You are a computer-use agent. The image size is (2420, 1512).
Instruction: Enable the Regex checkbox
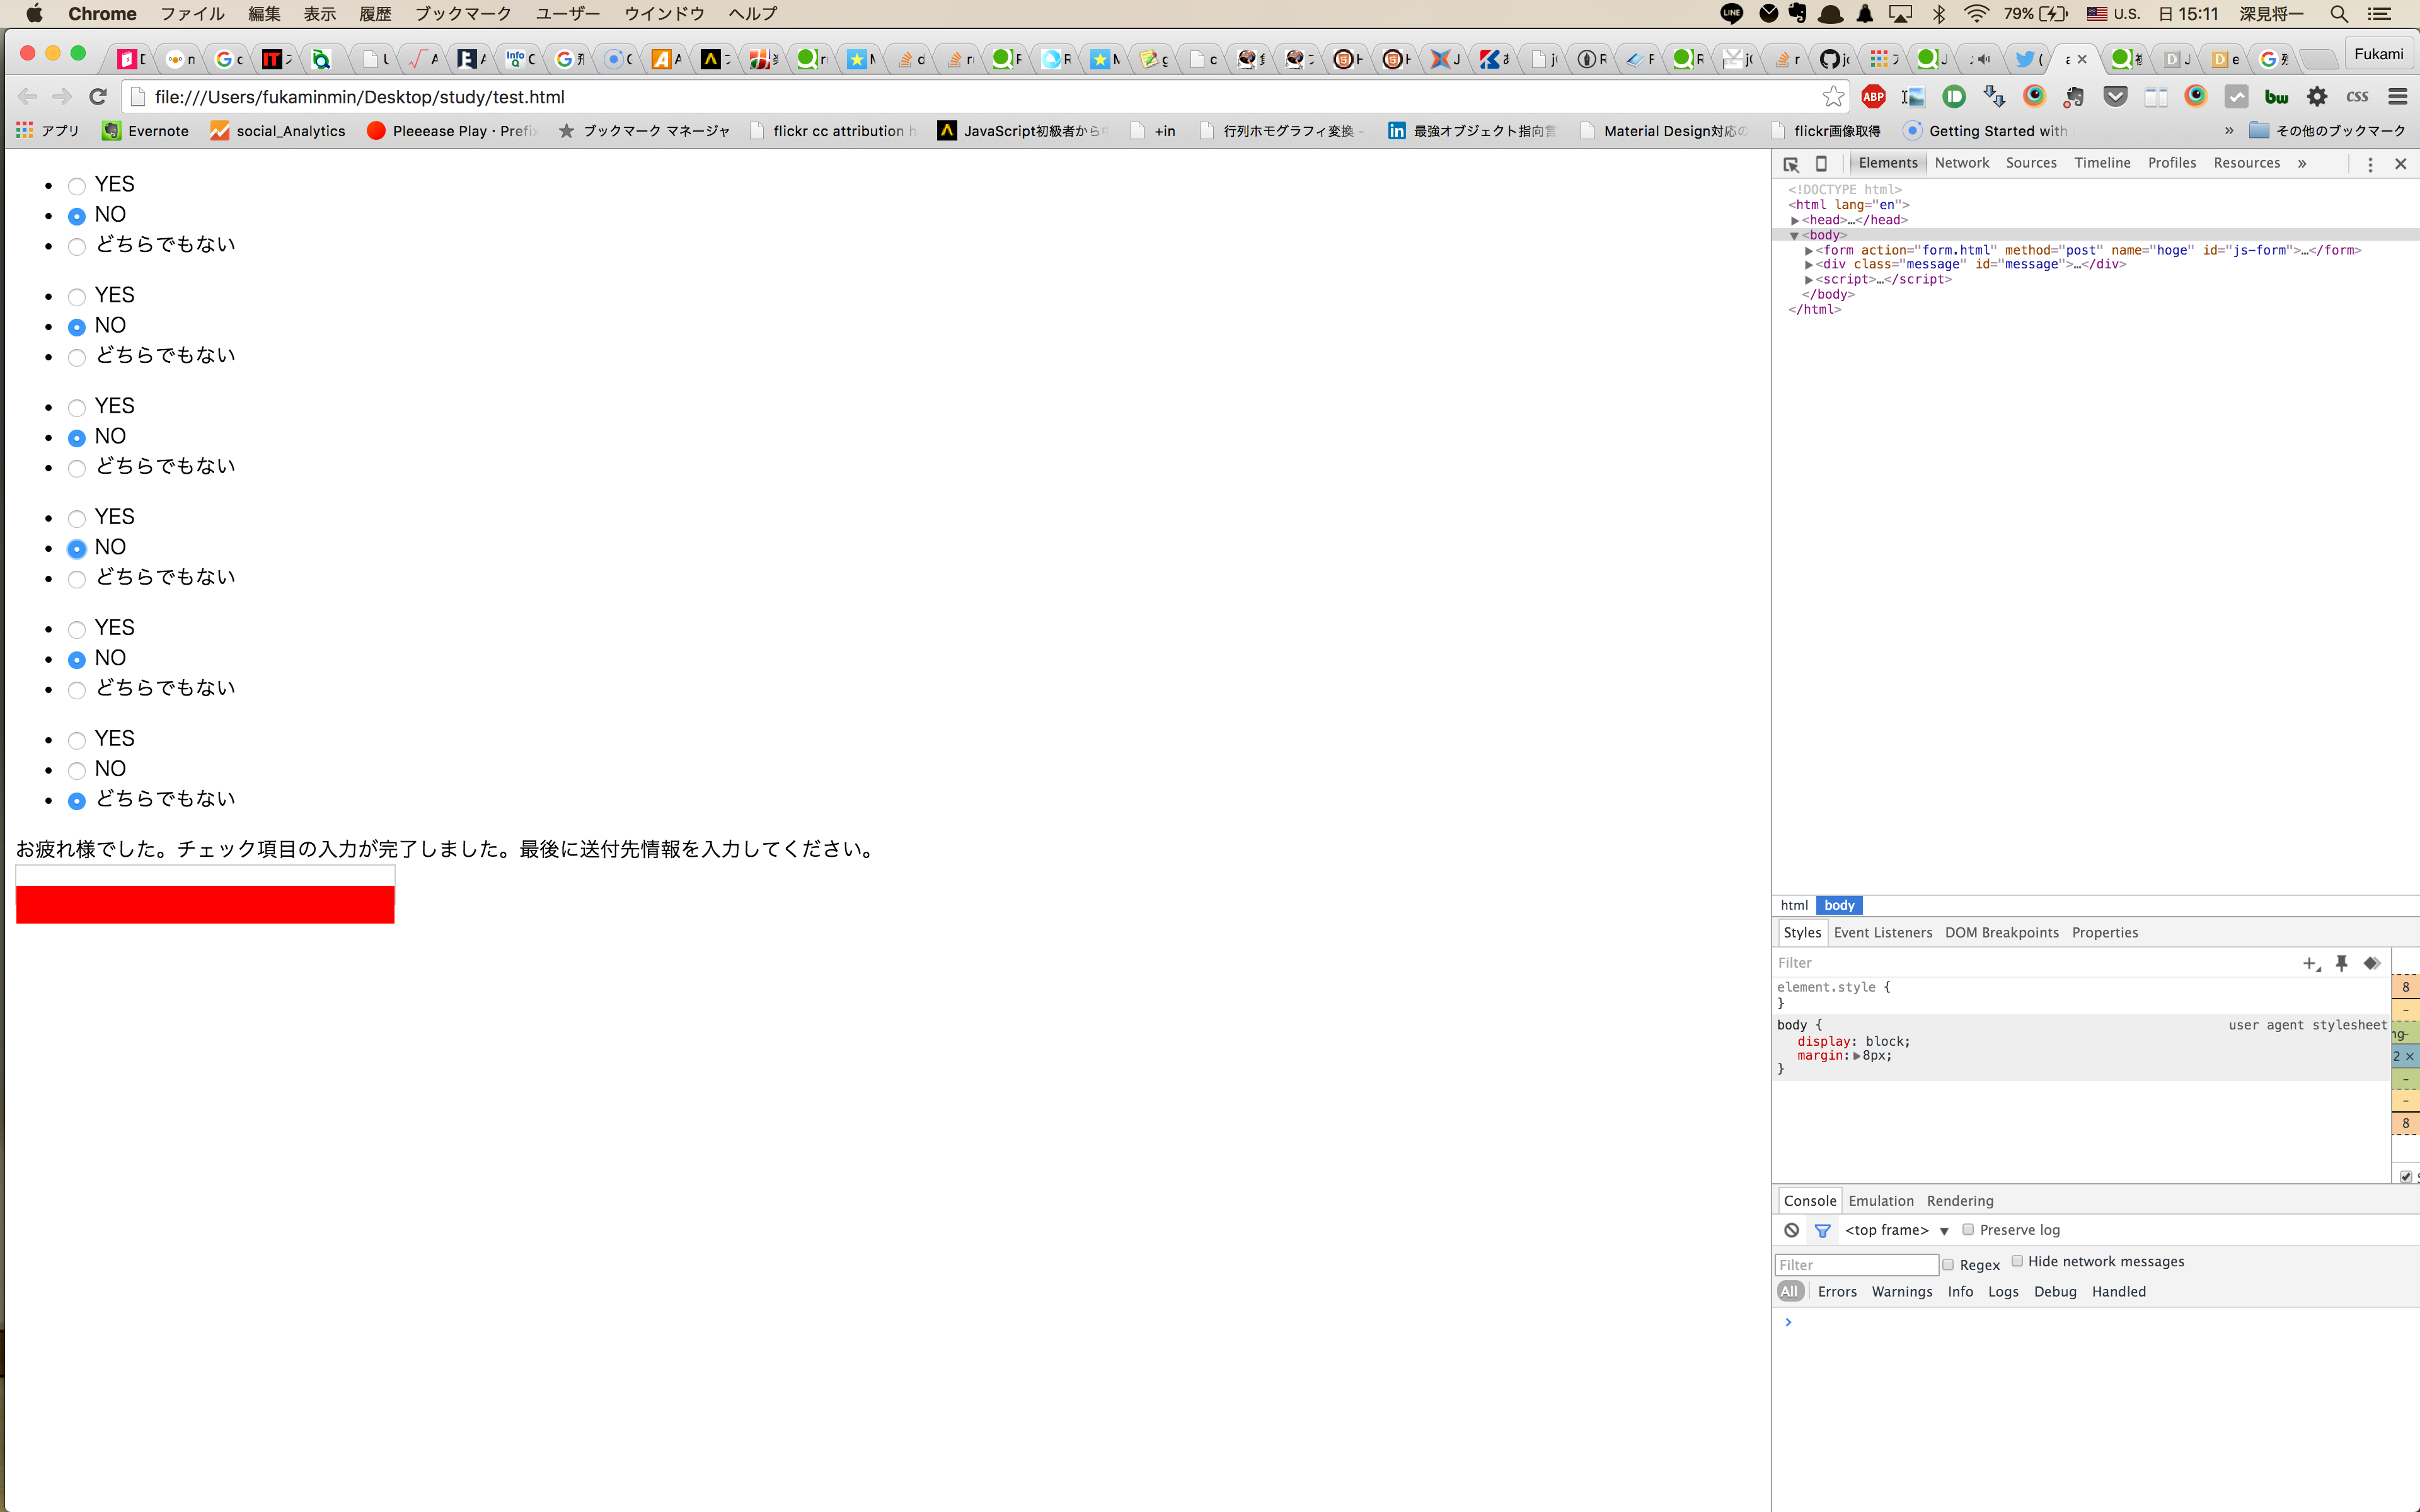pyautogui.click(x=1947, y=1265)
